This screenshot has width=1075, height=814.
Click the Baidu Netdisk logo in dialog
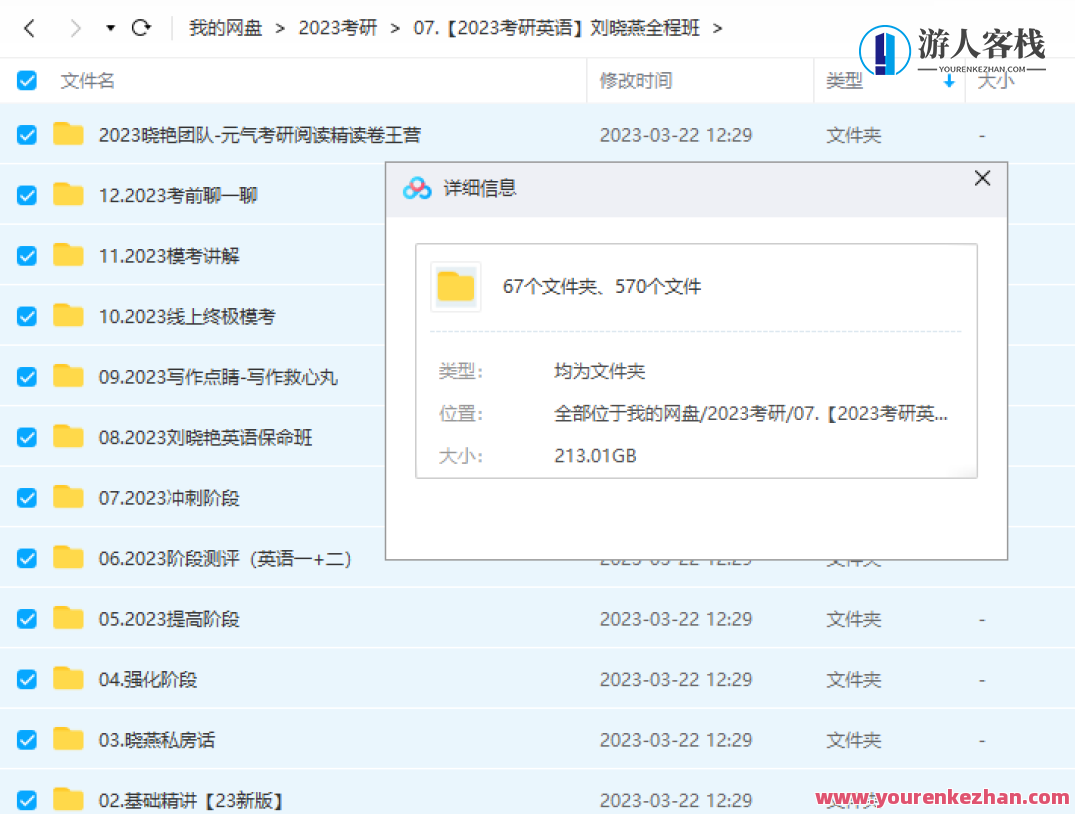417,188
